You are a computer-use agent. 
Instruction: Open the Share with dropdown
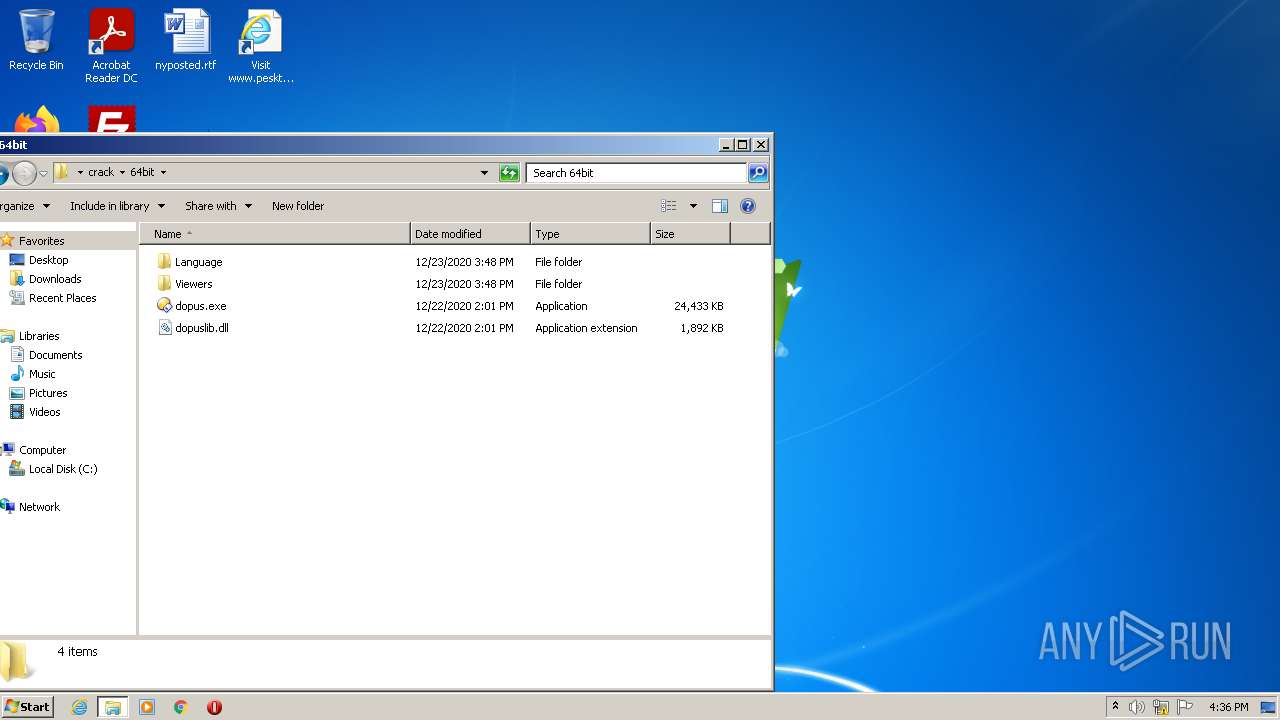tap(218, 206)
